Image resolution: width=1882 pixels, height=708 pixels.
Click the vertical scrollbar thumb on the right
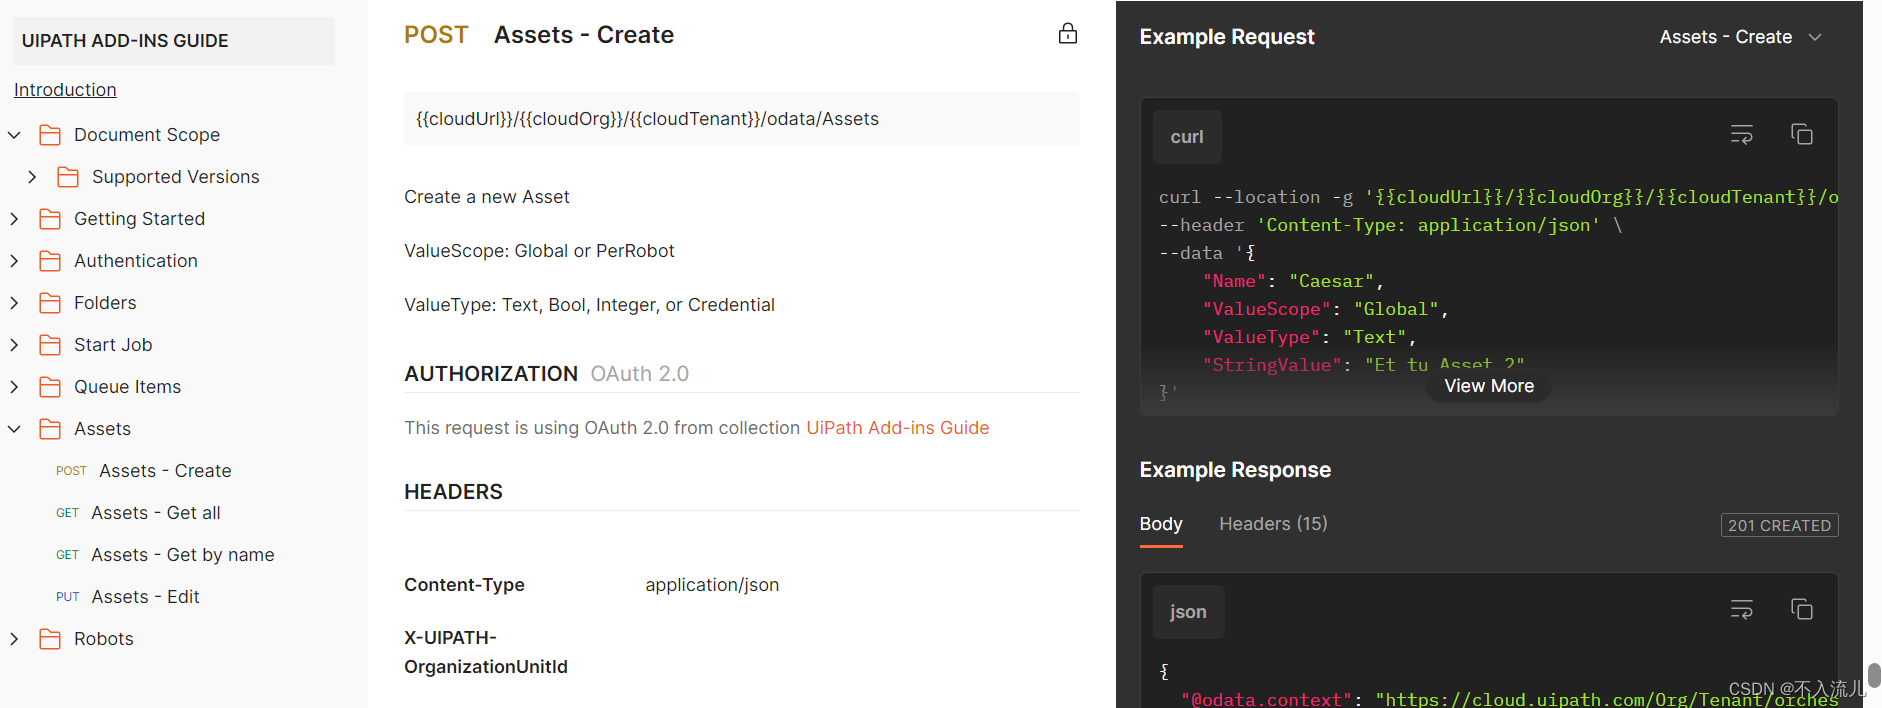tap(1873, 674)
